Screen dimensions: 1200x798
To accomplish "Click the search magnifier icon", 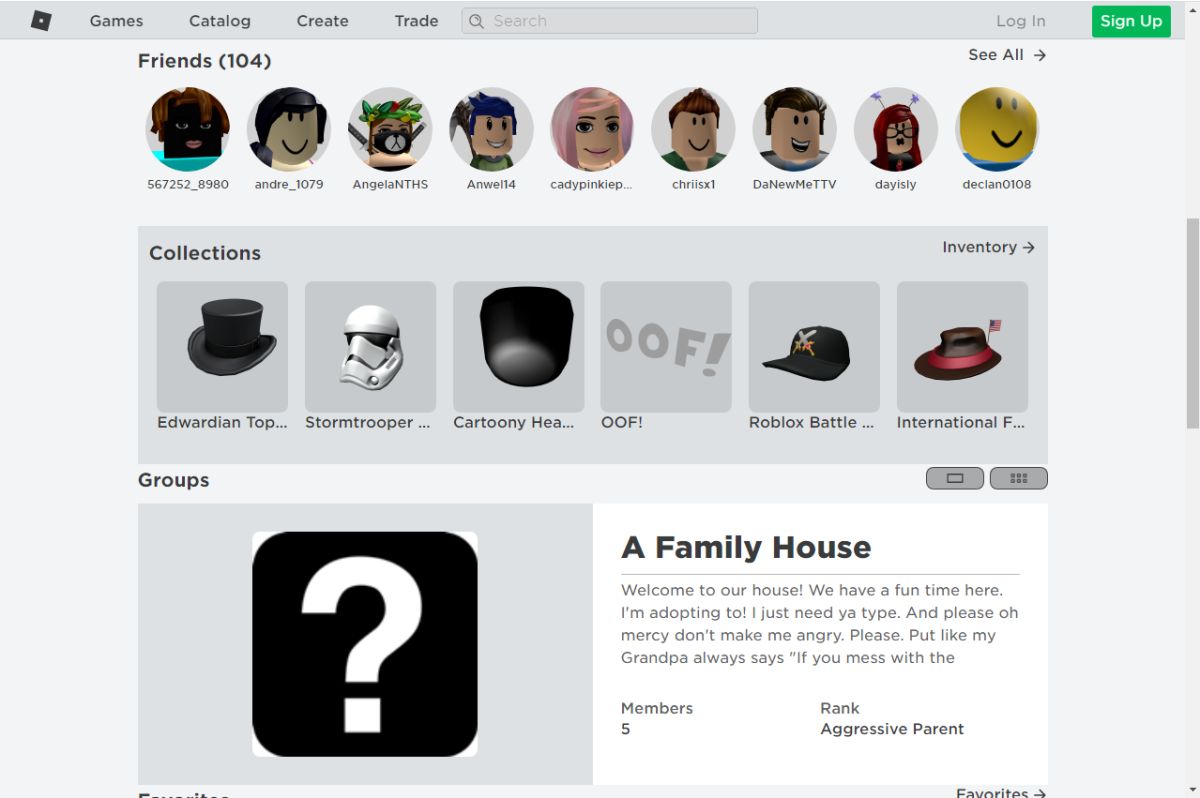I will pos(477,21).
